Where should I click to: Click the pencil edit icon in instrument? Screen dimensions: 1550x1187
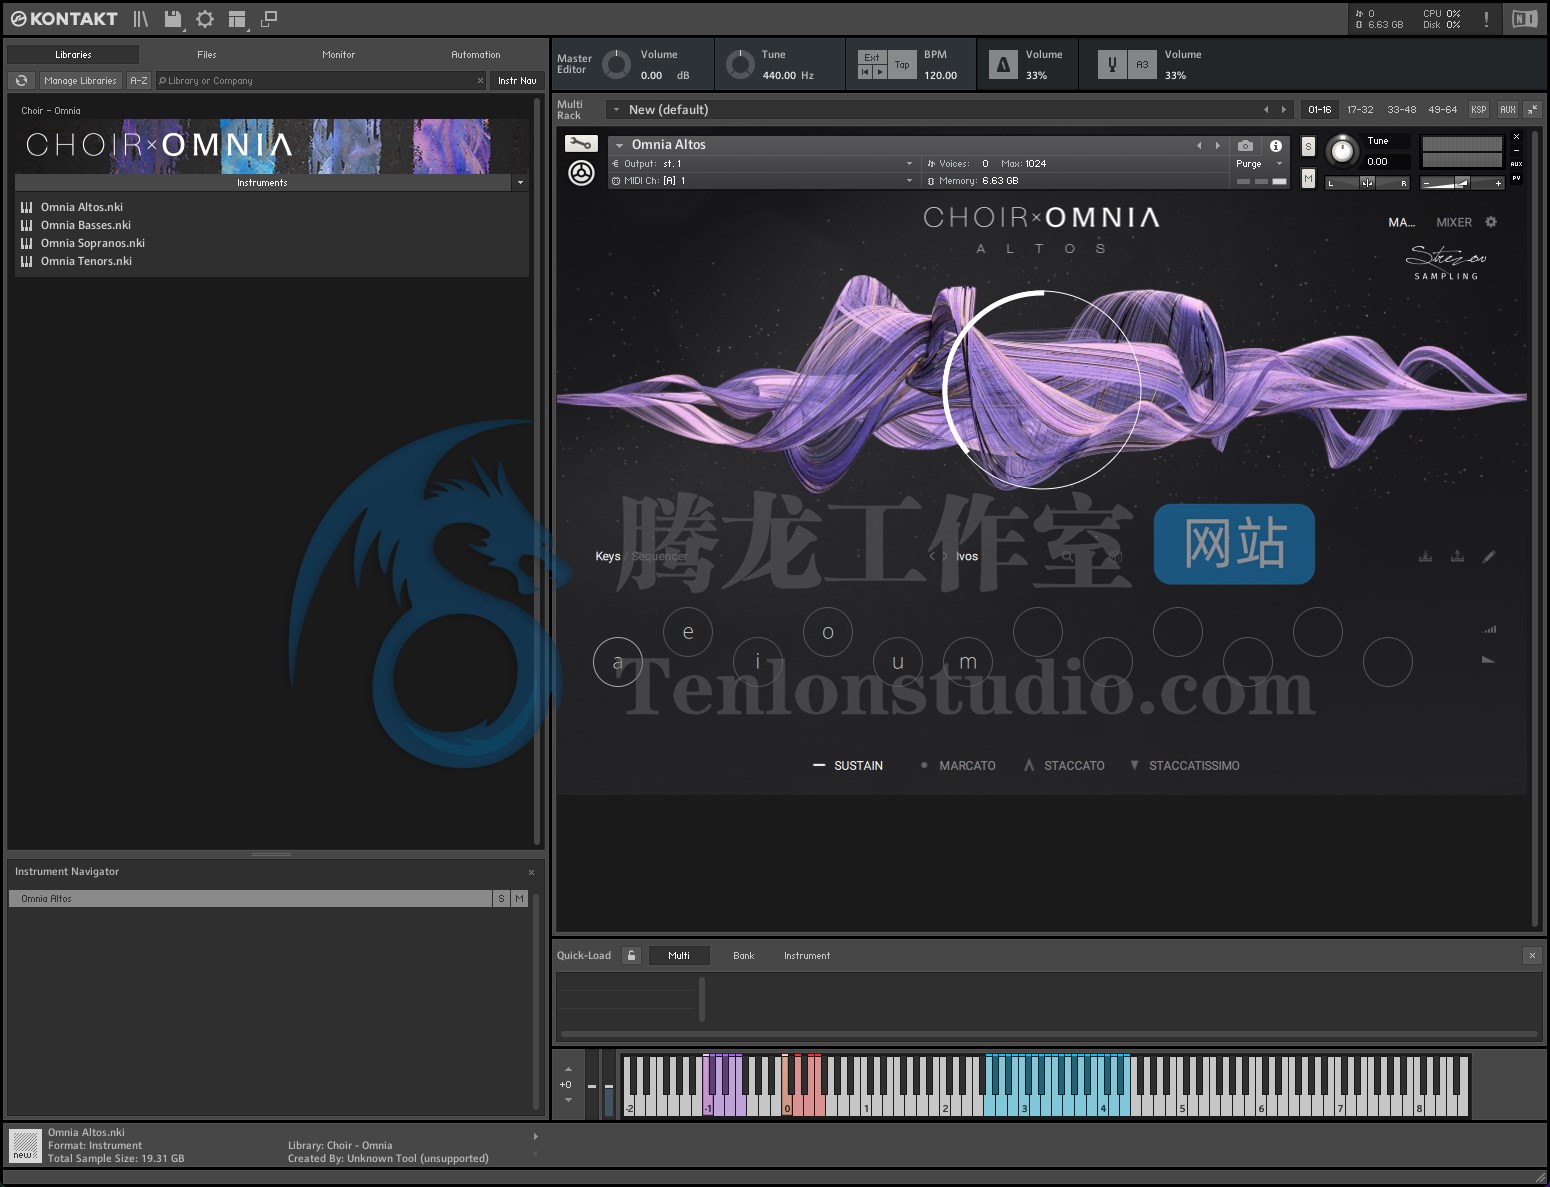1489,557
